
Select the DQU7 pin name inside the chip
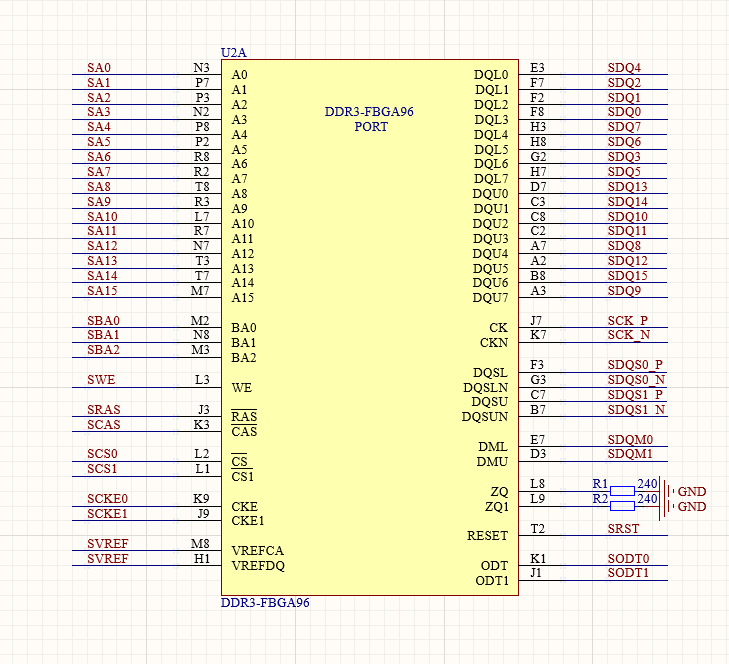coord(490,298)
